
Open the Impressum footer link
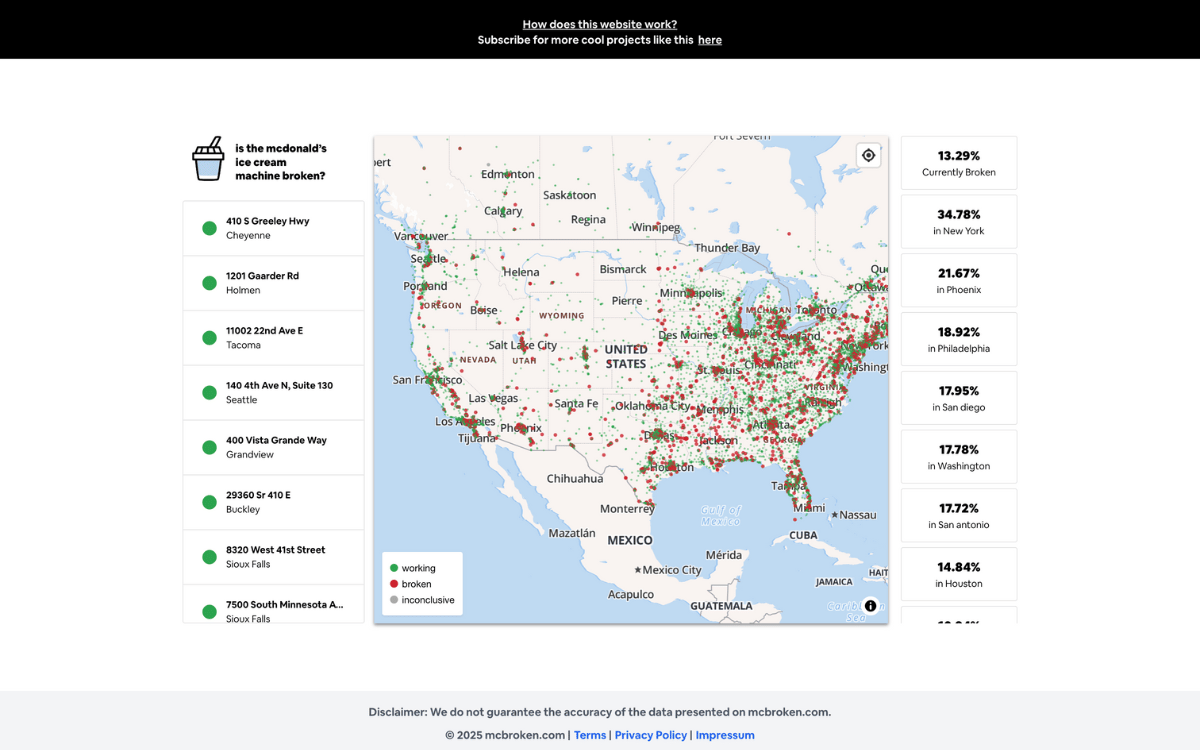725,735
